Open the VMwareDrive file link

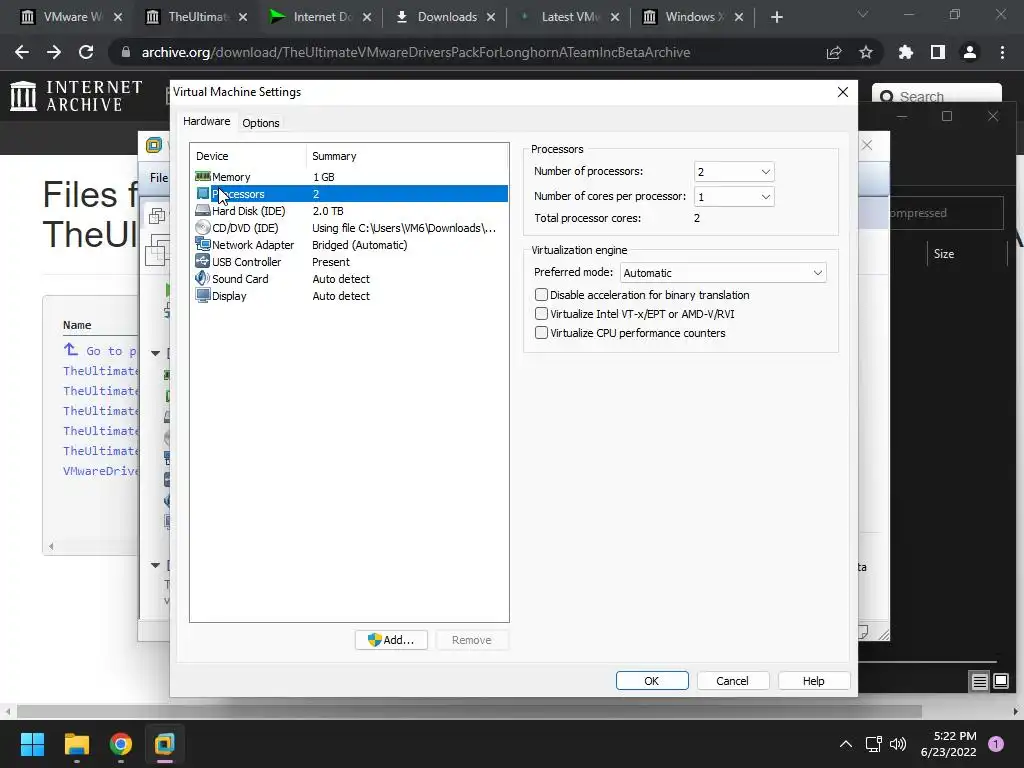tap(101, 470)
